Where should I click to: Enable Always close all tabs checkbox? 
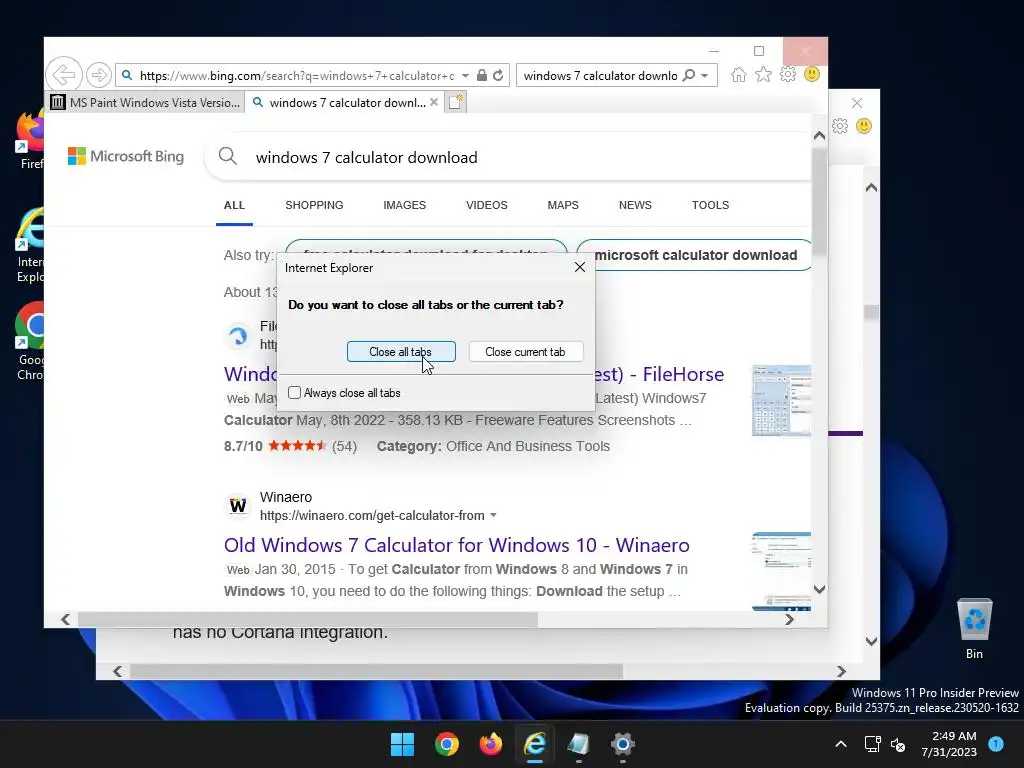click(x=295, y=392)
